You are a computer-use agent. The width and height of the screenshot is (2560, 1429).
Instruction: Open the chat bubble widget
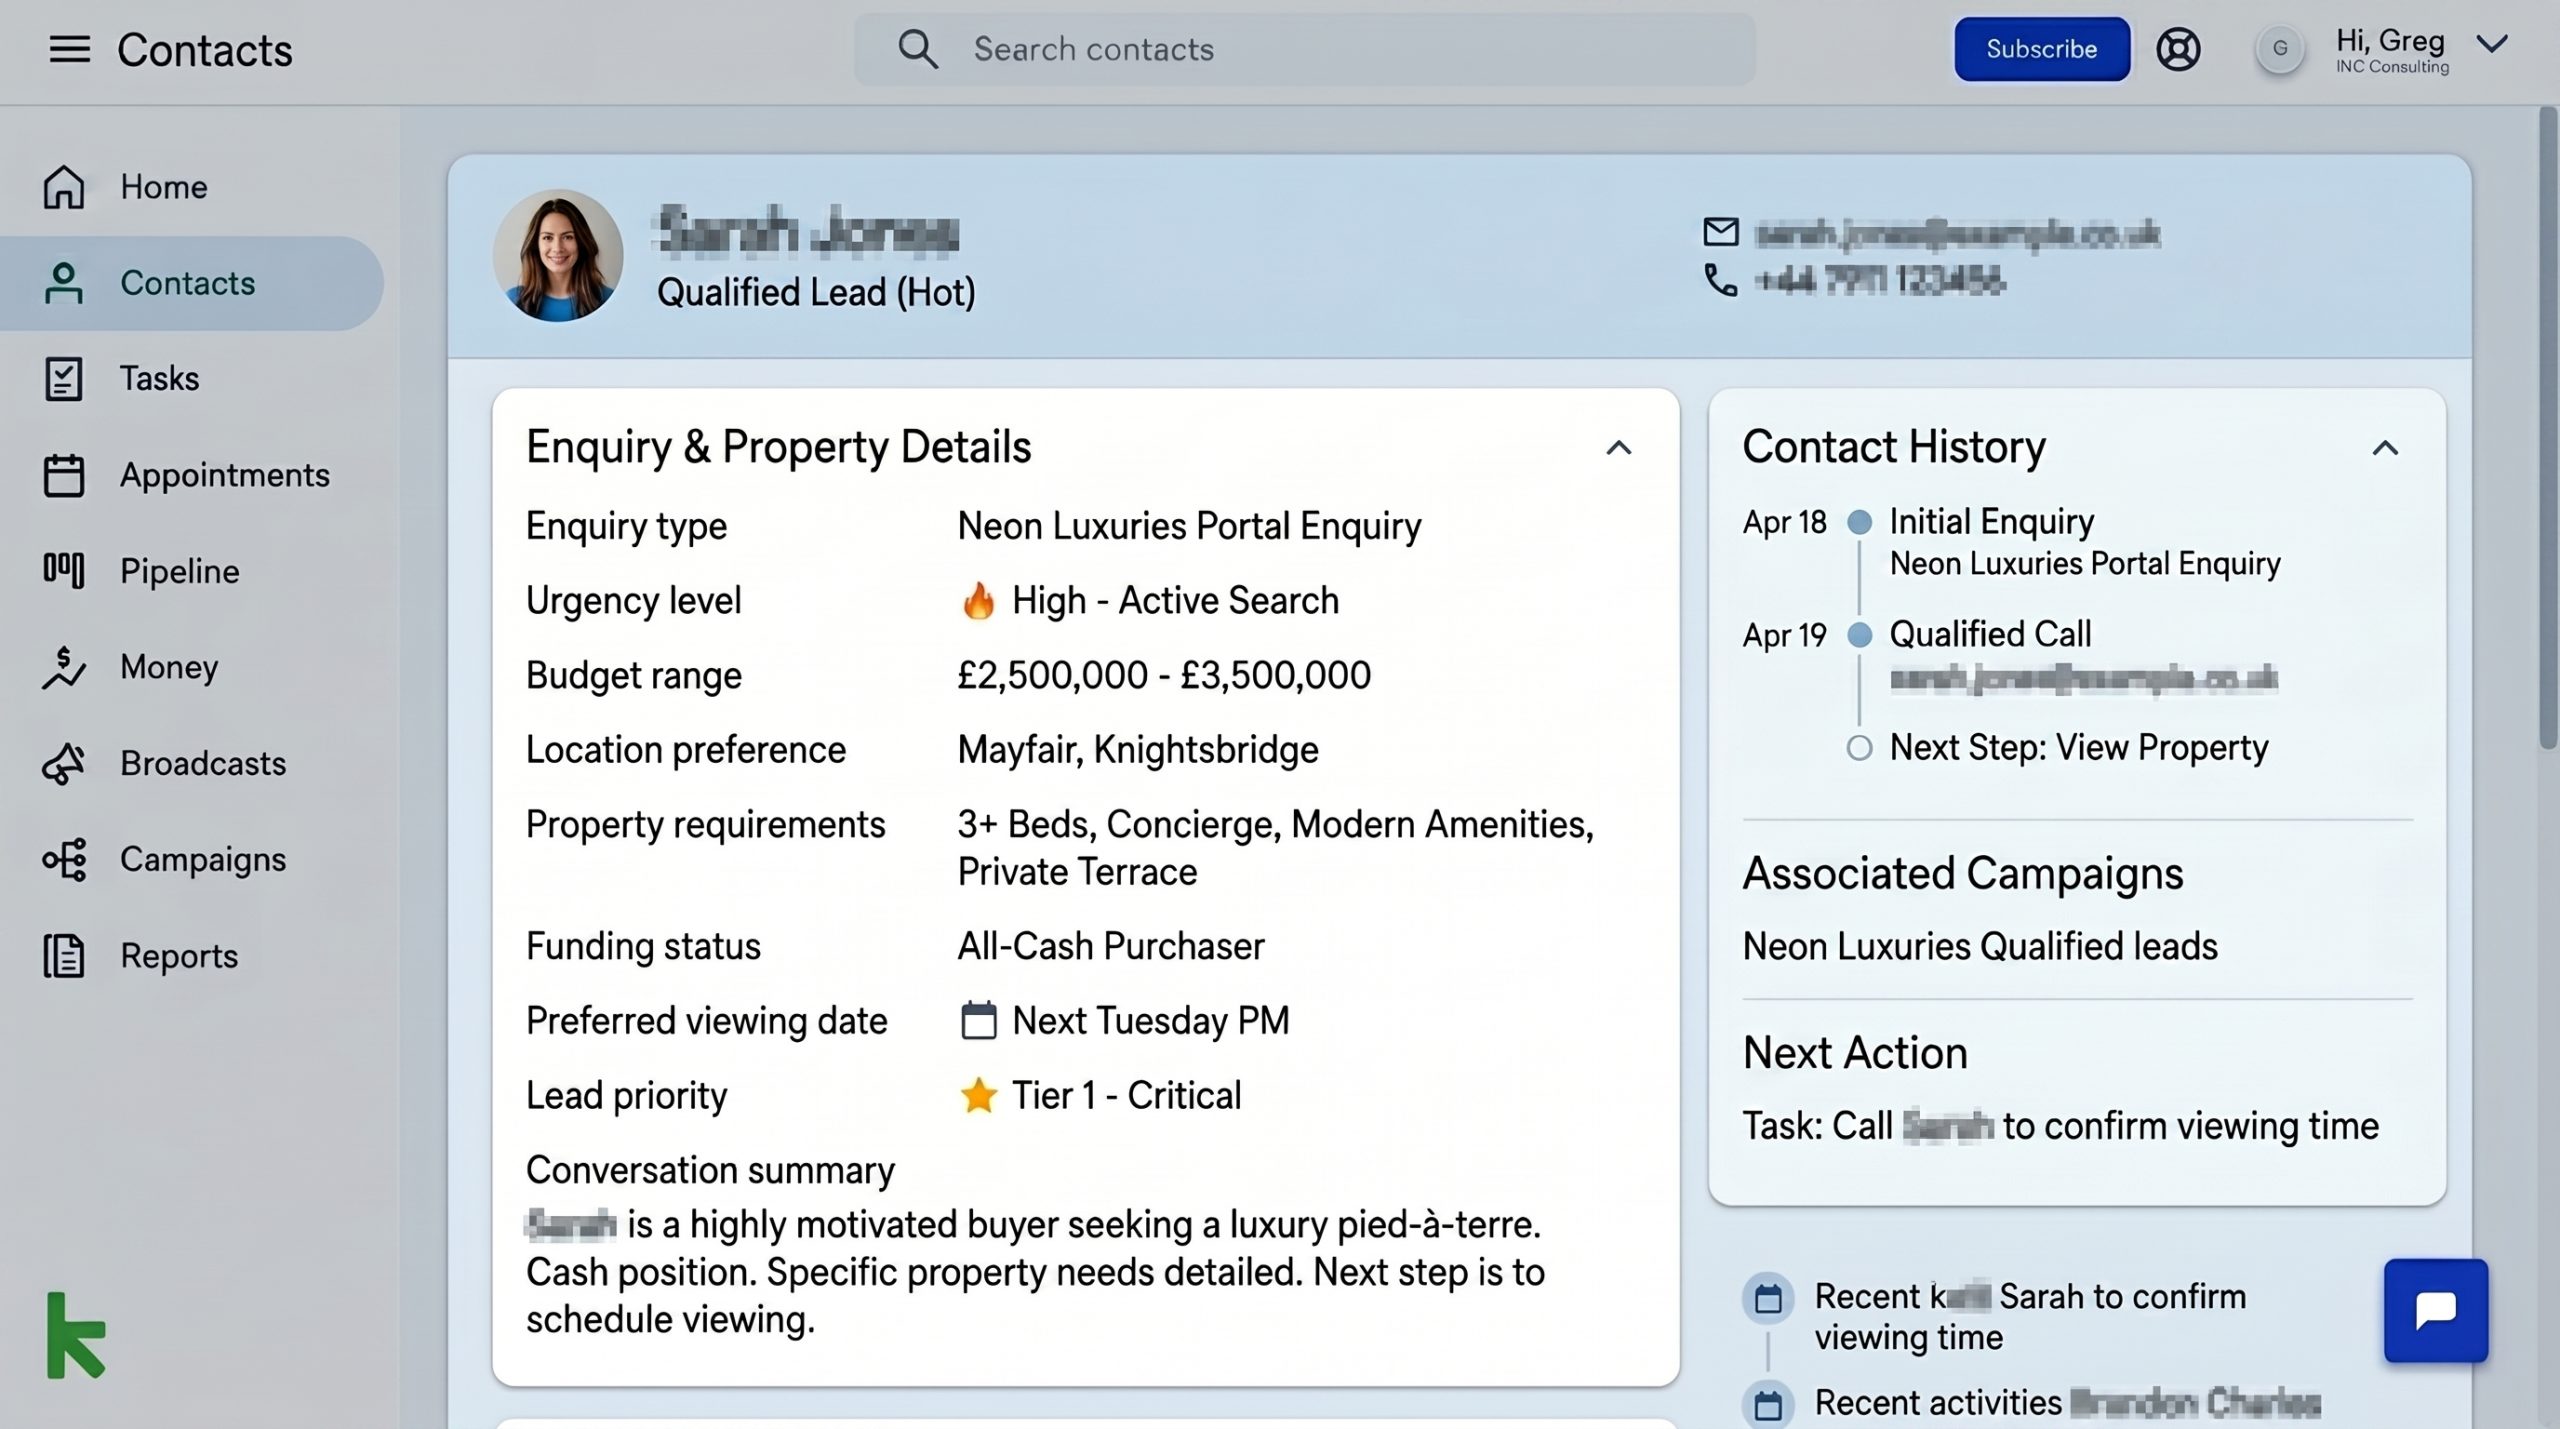tap(2435, 1311)
